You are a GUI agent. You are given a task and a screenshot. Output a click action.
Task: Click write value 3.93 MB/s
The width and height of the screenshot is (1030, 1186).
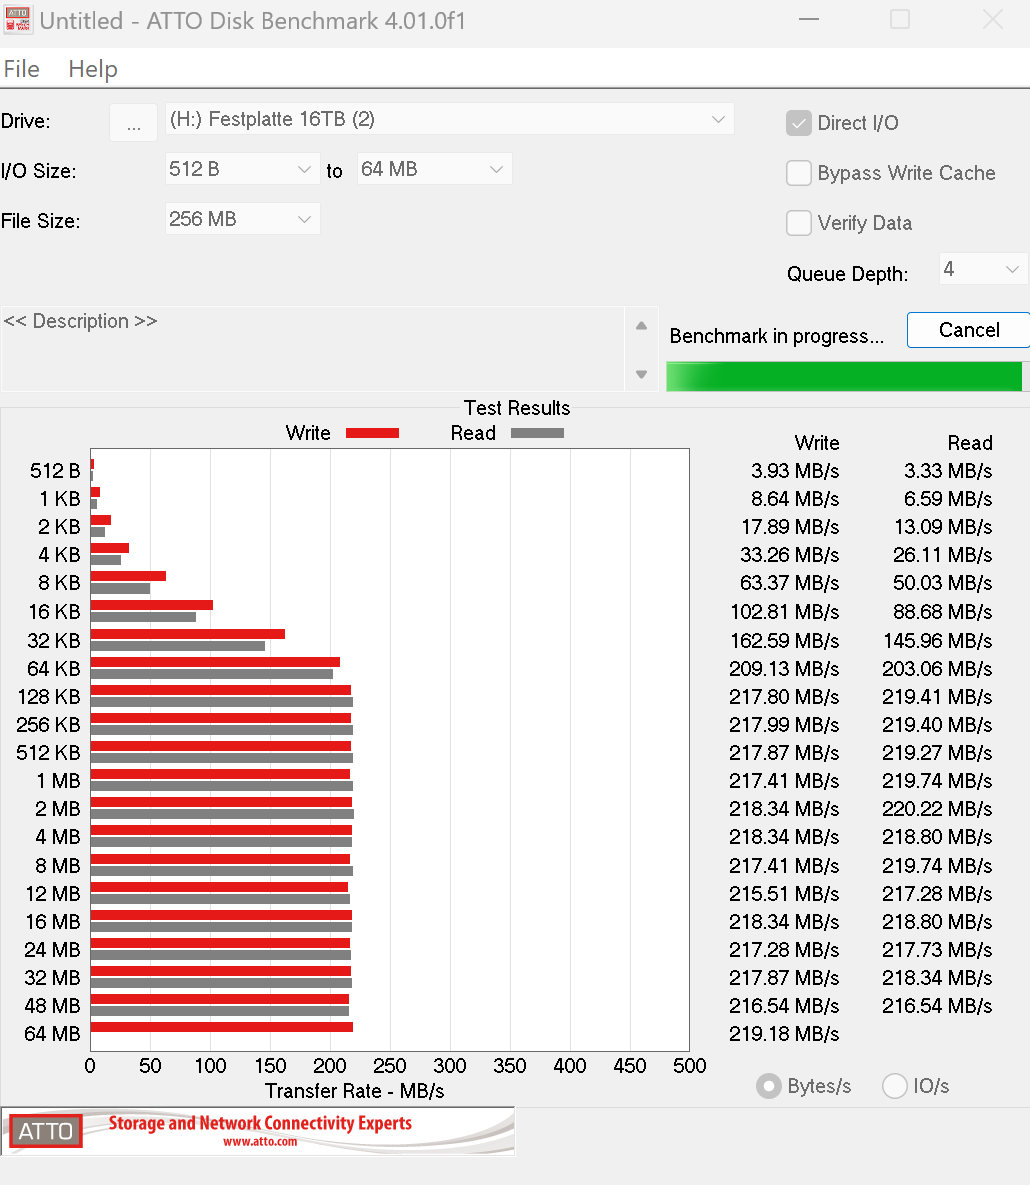(x=795, y=470)
